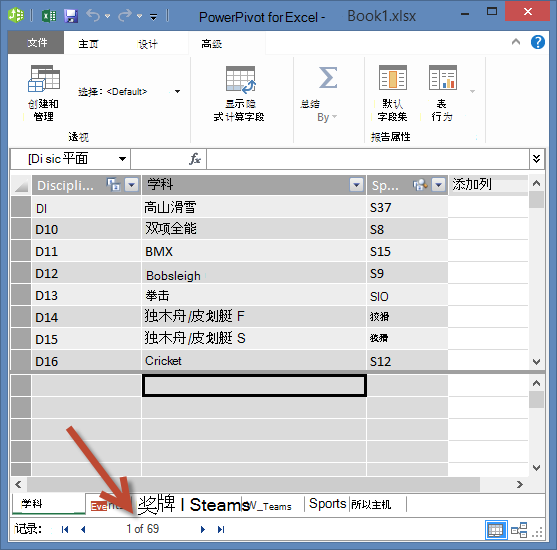Click the Undo arrow icon
The width and height of the screenshot is (557, 550).
coord(93,16)
